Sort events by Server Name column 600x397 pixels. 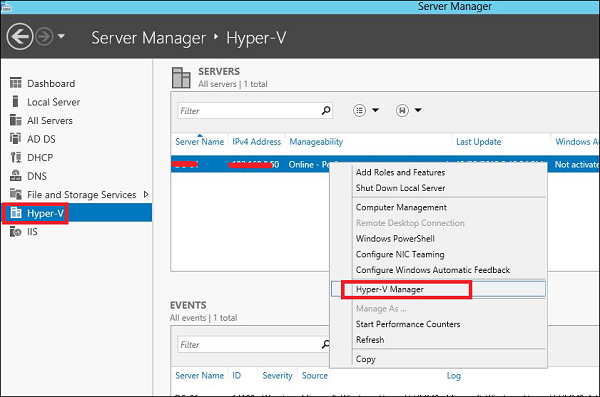click(x=199, y=376)
